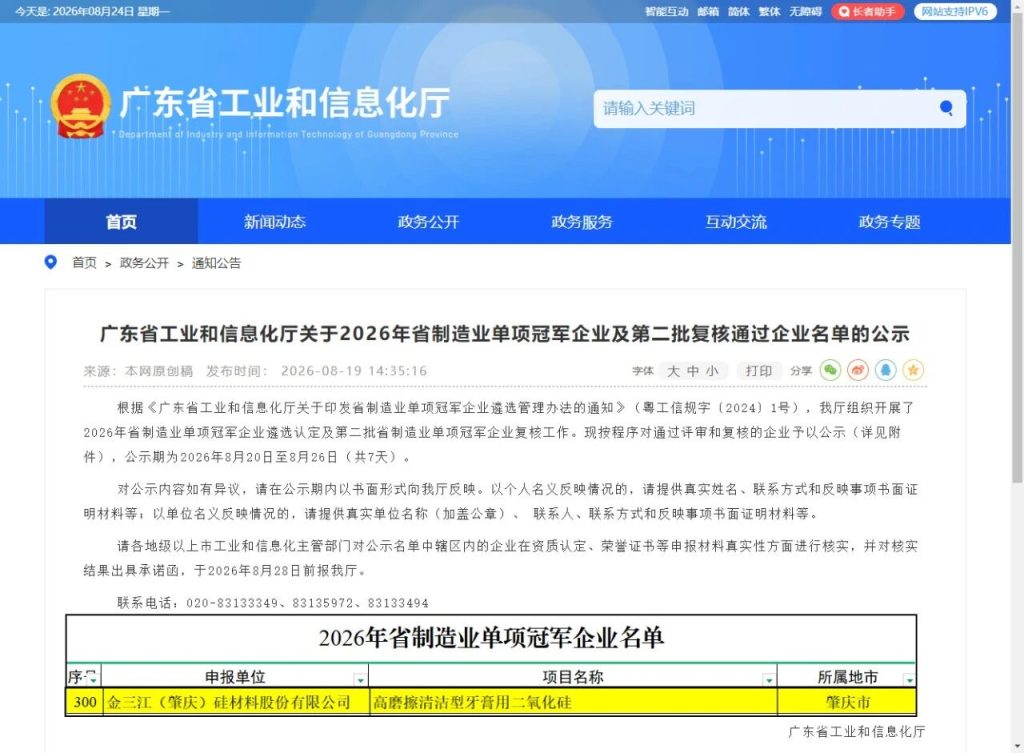Viewport: 1024px width, 753px height.
Task: Open the 申报单位 column filter dropdown
Action: click(x=360, y=679)
